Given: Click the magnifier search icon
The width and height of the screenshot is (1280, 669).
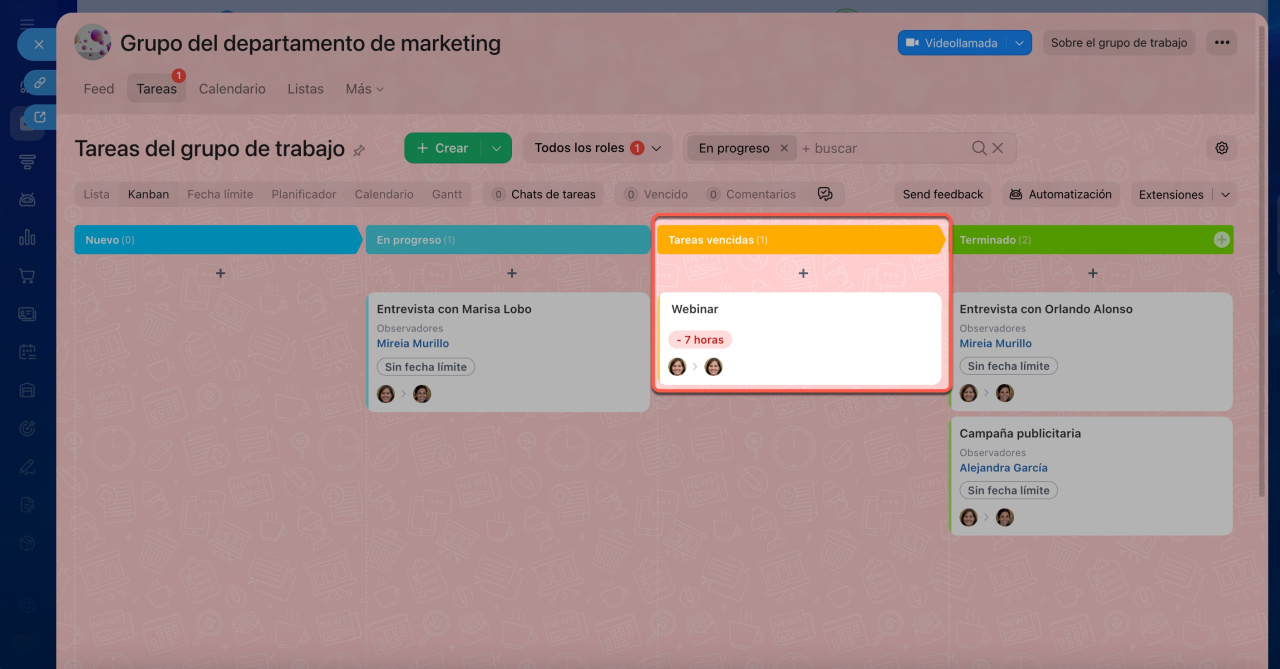Looking at the screenshot, I should click(x=979, y=148).
